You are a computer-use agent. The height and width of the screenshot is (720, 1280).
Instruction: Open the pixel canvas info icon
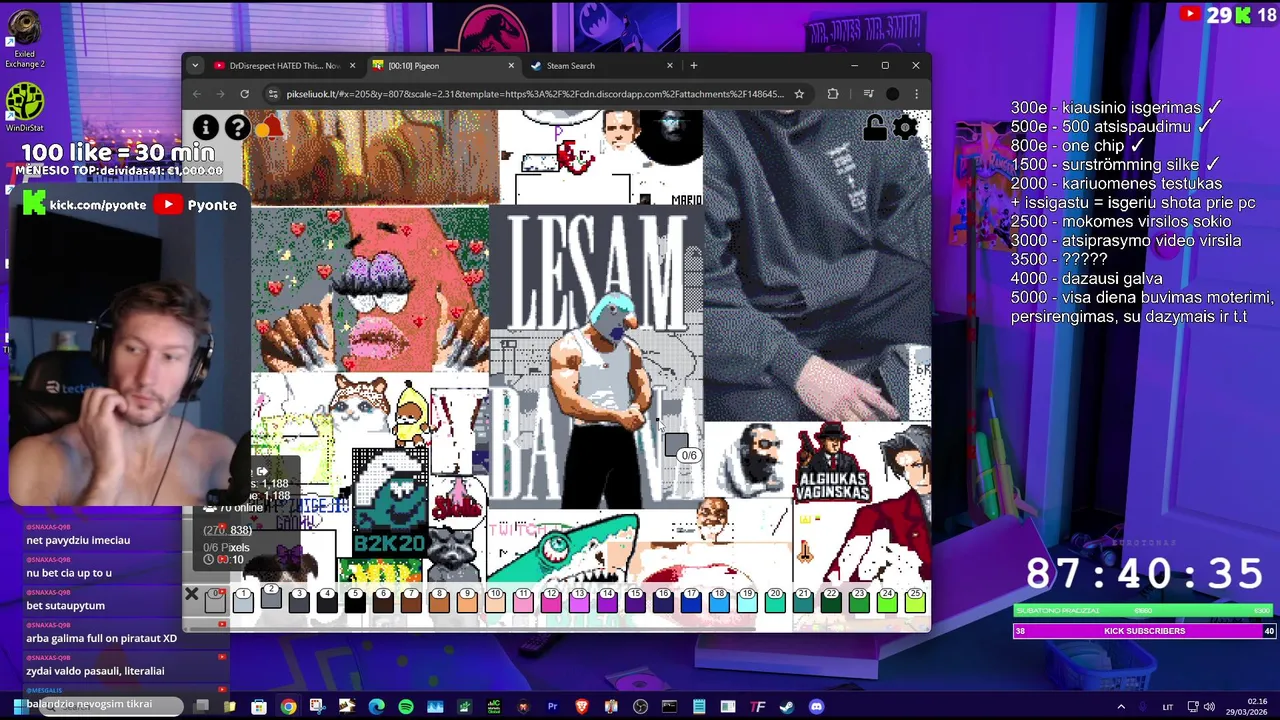(205, 127)
